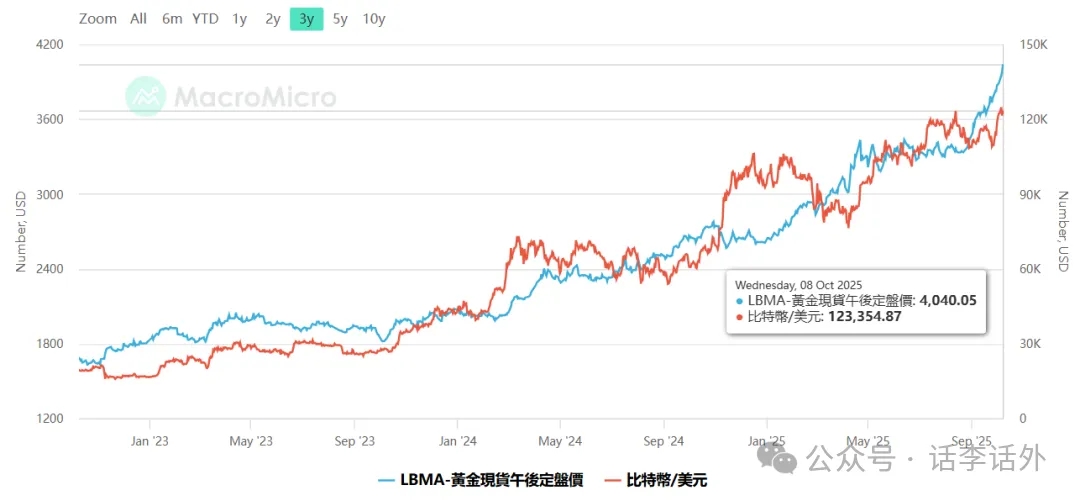This screenshot has height=501, width=1080.
Task: Click the Sep '25 x-axis label
Action: (971, 439)
